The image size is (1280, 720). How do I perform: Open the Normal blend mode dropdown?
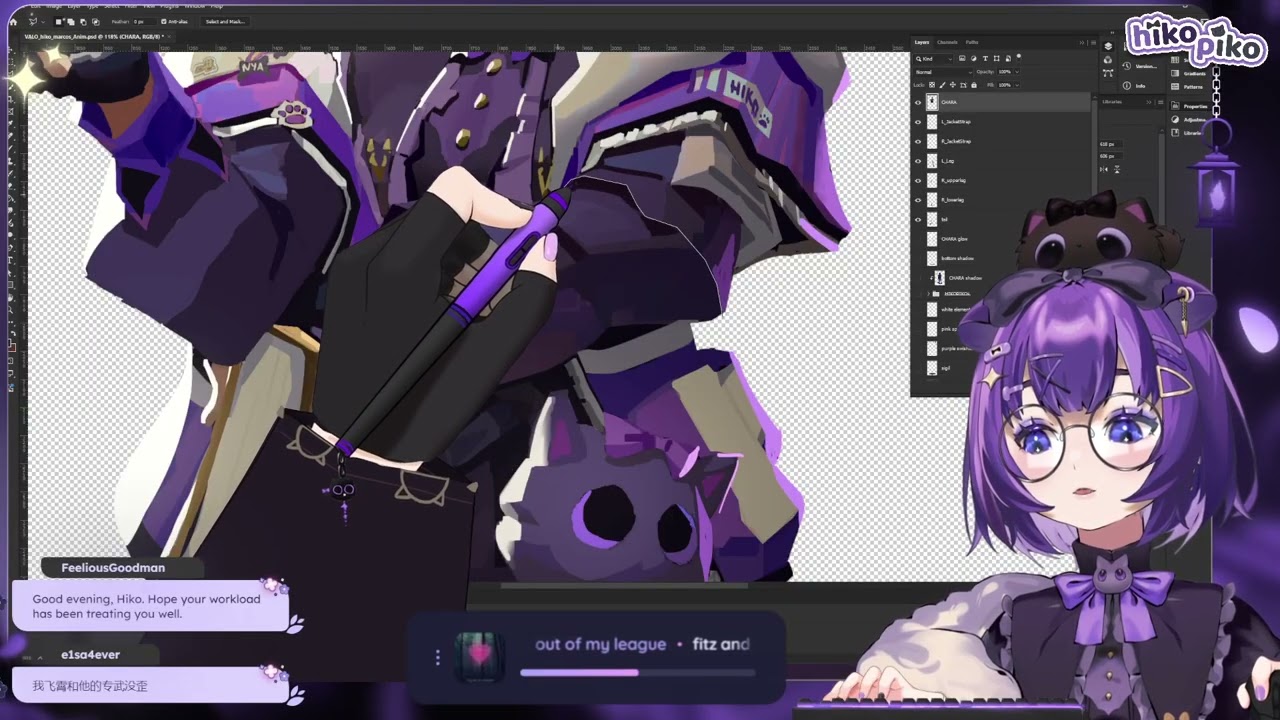pyautogui.click(x=943, y=72)
